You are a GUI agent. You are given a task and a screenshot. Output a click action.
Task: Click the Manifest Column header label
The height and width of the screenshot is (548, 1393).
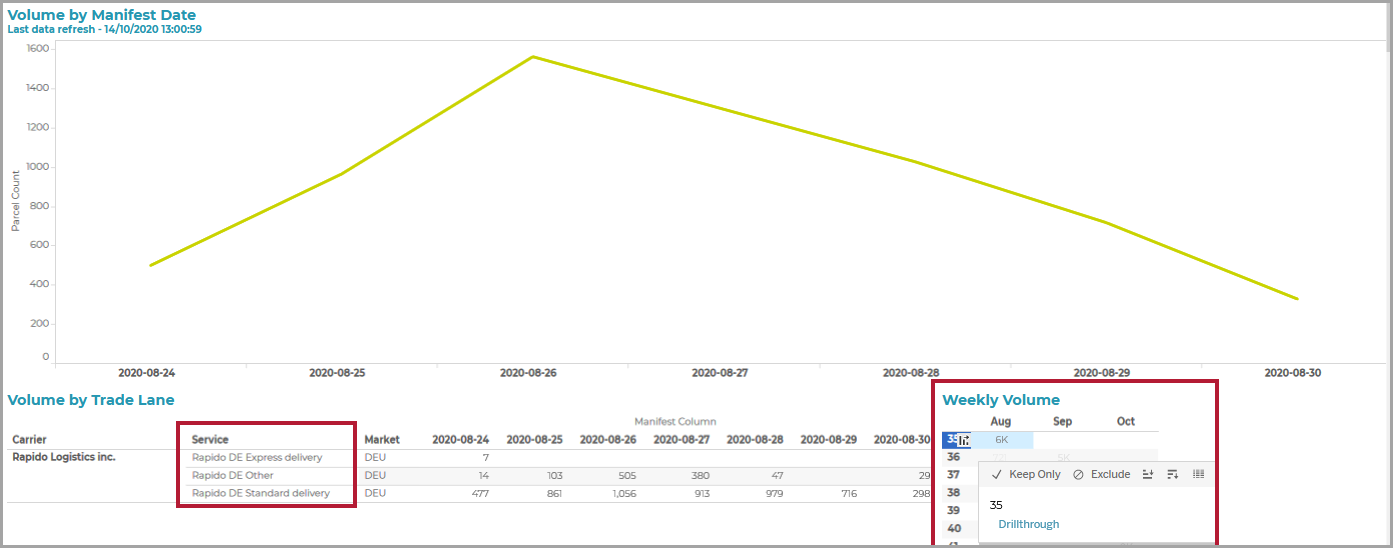(675, 421)
